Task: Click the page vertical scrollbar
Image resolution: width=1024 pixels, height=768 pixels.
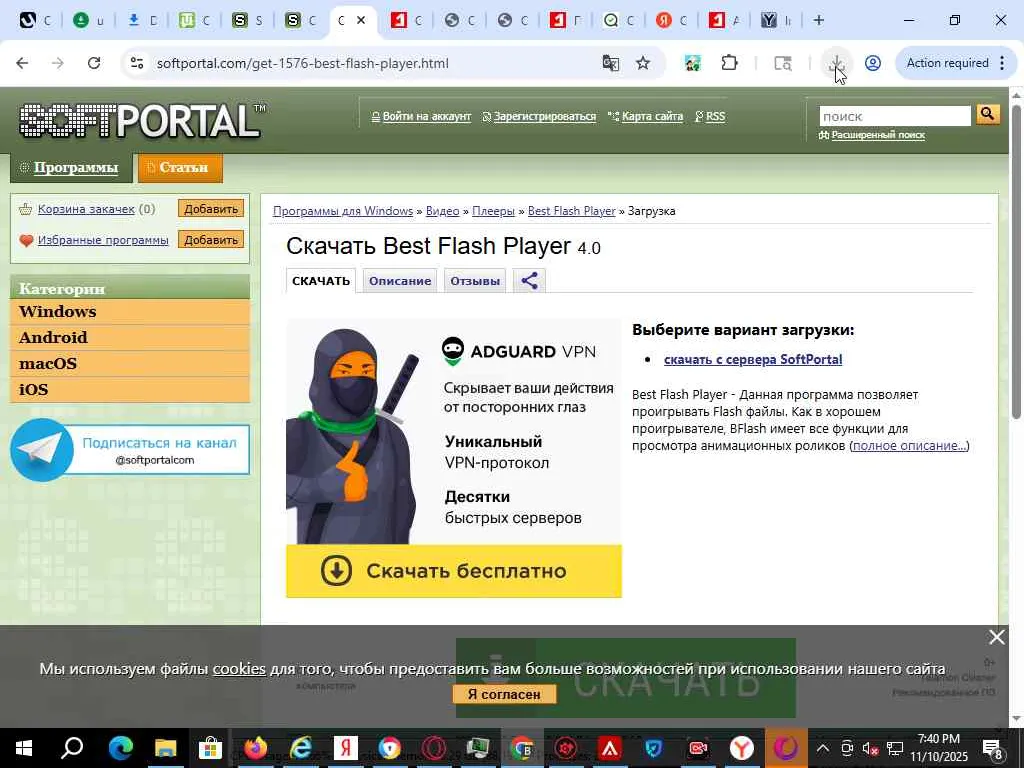Action: [x=1016, y=261]
